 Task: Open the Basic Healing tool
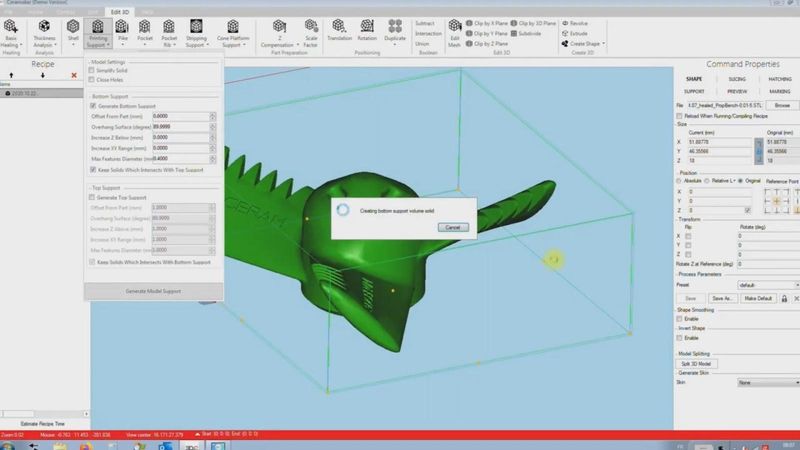[x=10, y=32]
